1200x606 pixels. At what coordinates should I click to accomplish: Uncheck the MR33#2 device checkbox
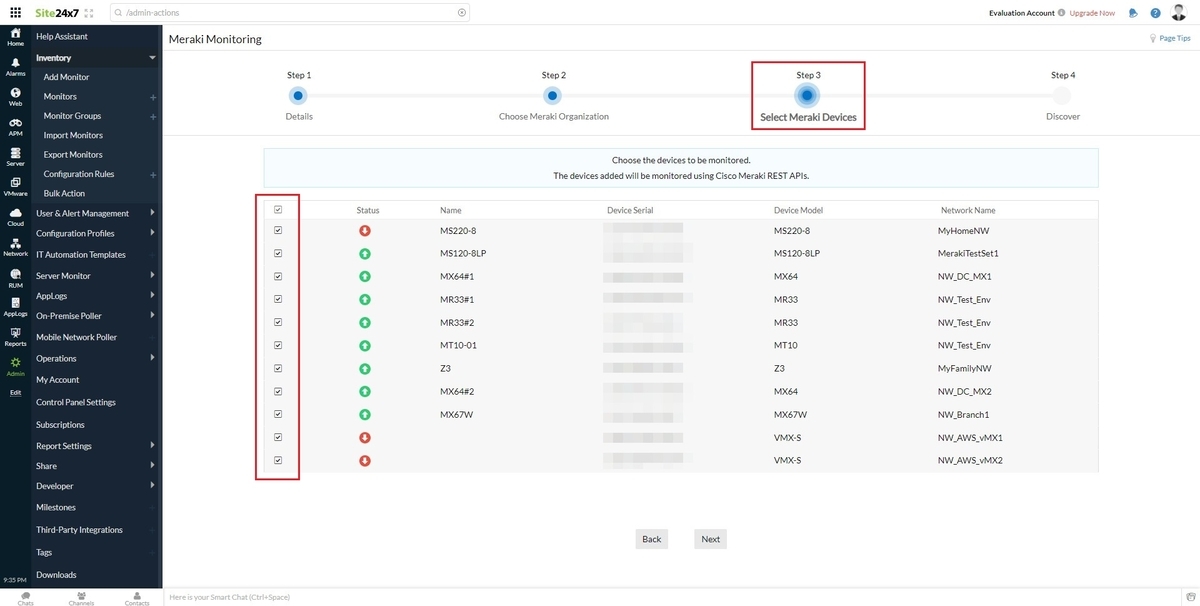[278, 323]
